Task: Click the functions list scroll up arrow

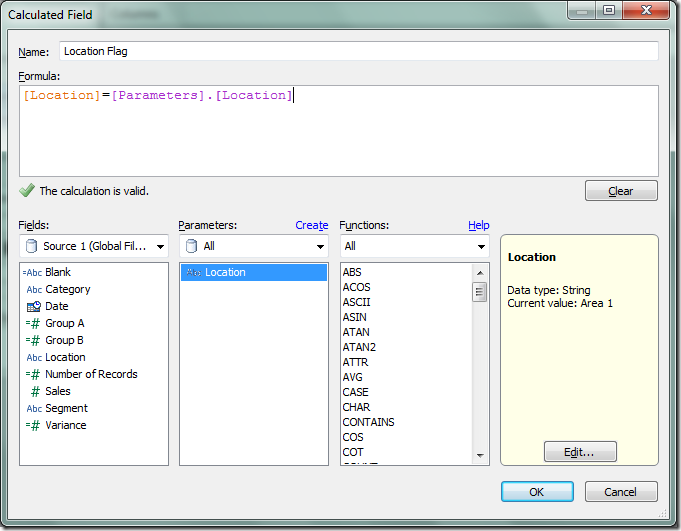Action: pos(480,273)
